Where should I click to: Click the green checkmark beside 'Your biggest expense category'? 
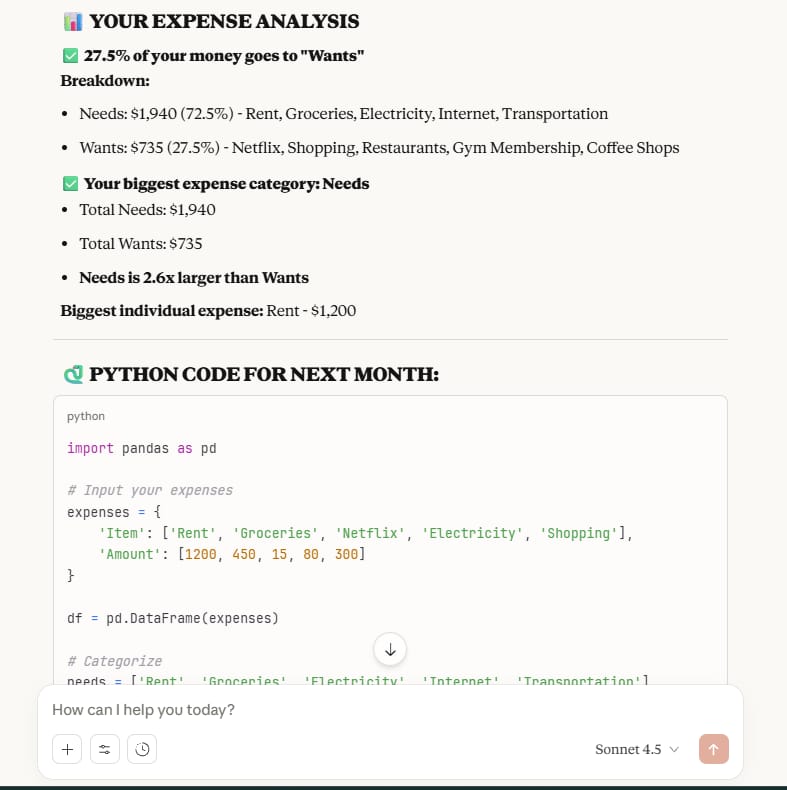click(71, 183)
